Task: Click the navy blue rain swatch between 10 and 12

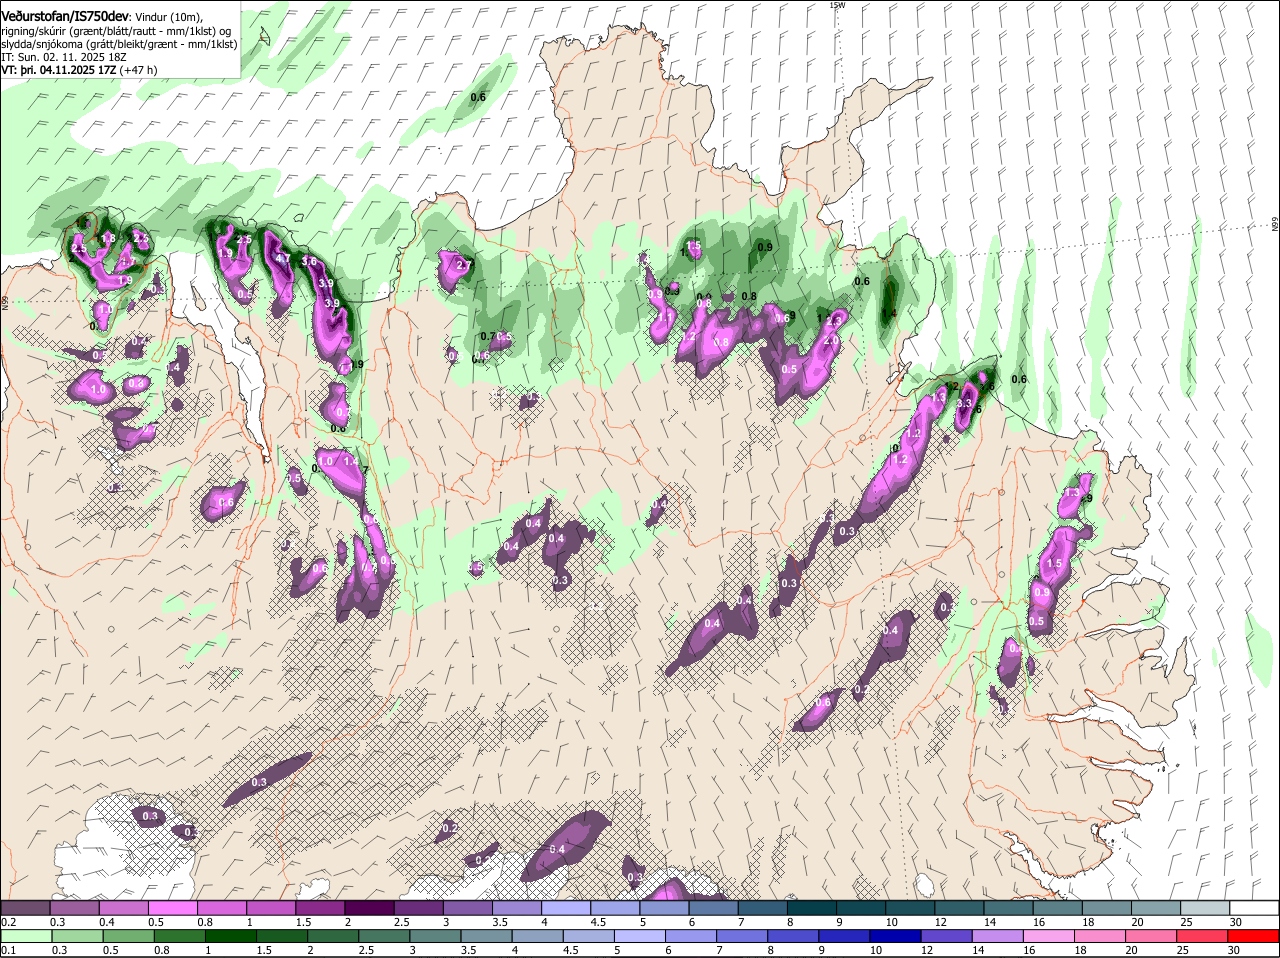Action: [895, 936]
